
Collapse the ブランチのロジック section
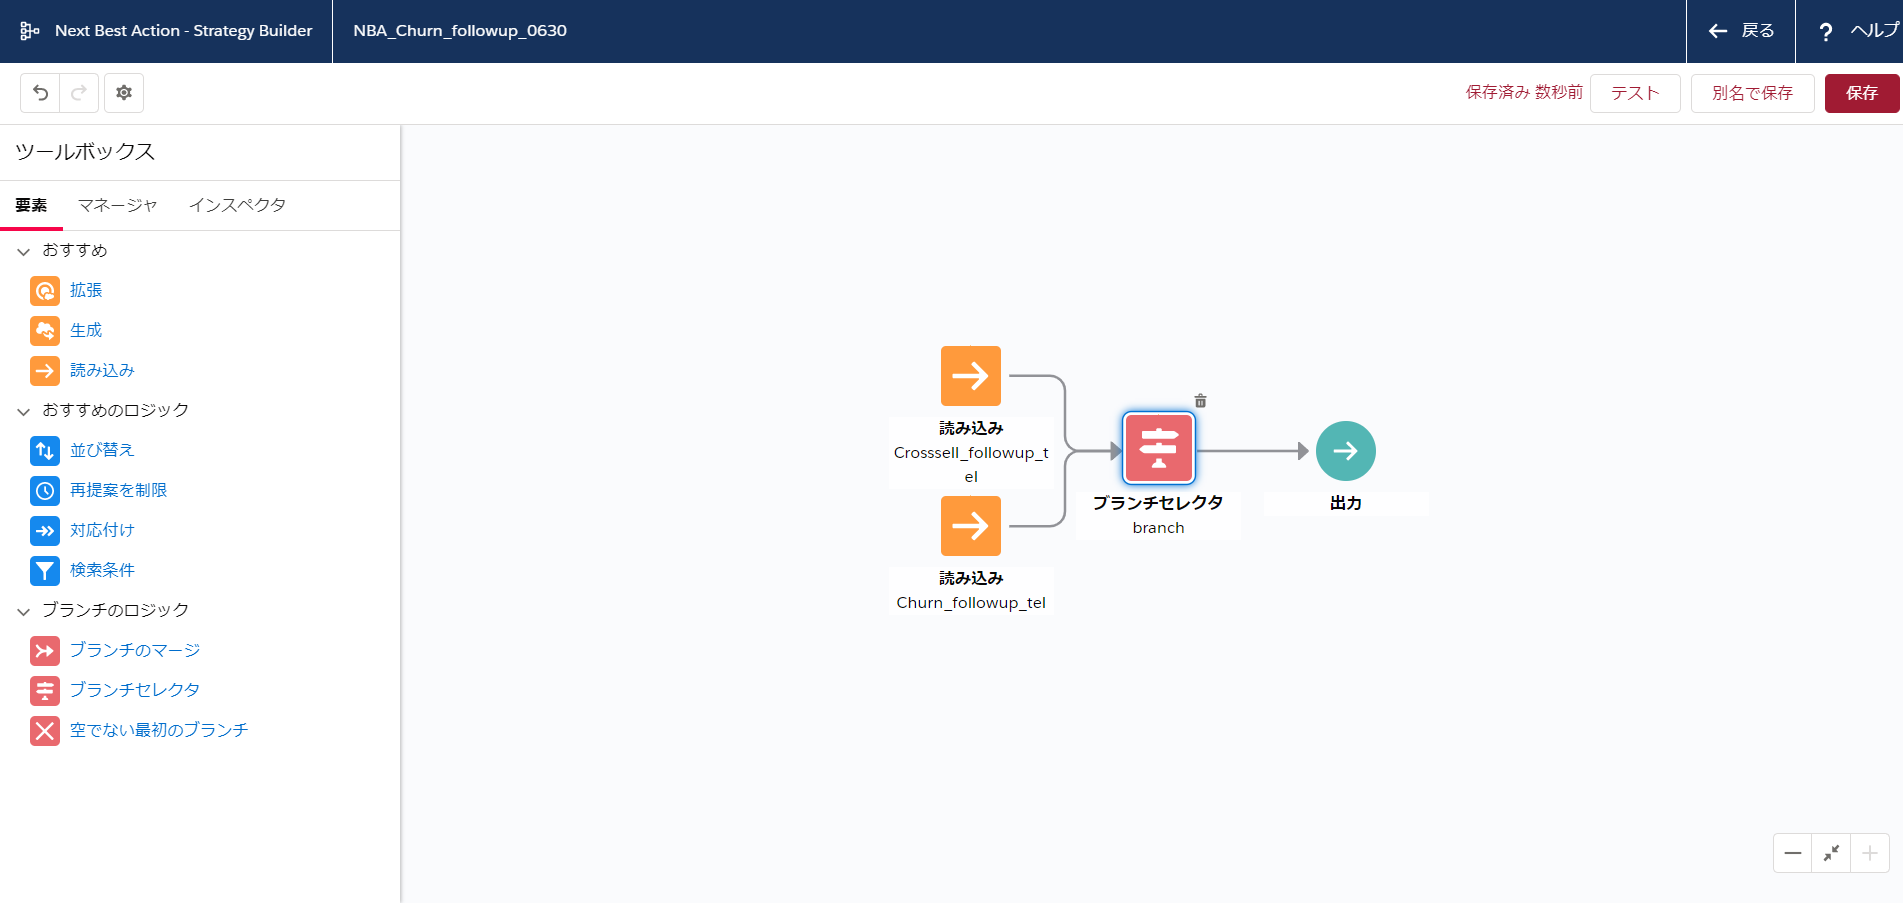(24, 611)
